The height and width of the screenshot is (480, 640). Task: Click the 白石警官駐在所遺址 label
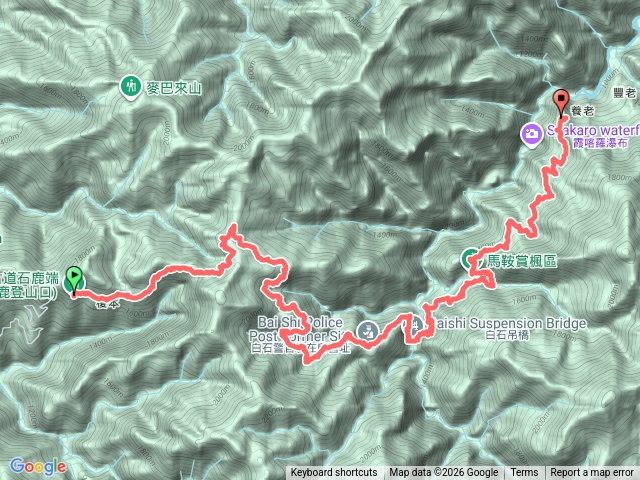[x=300, y=348]
